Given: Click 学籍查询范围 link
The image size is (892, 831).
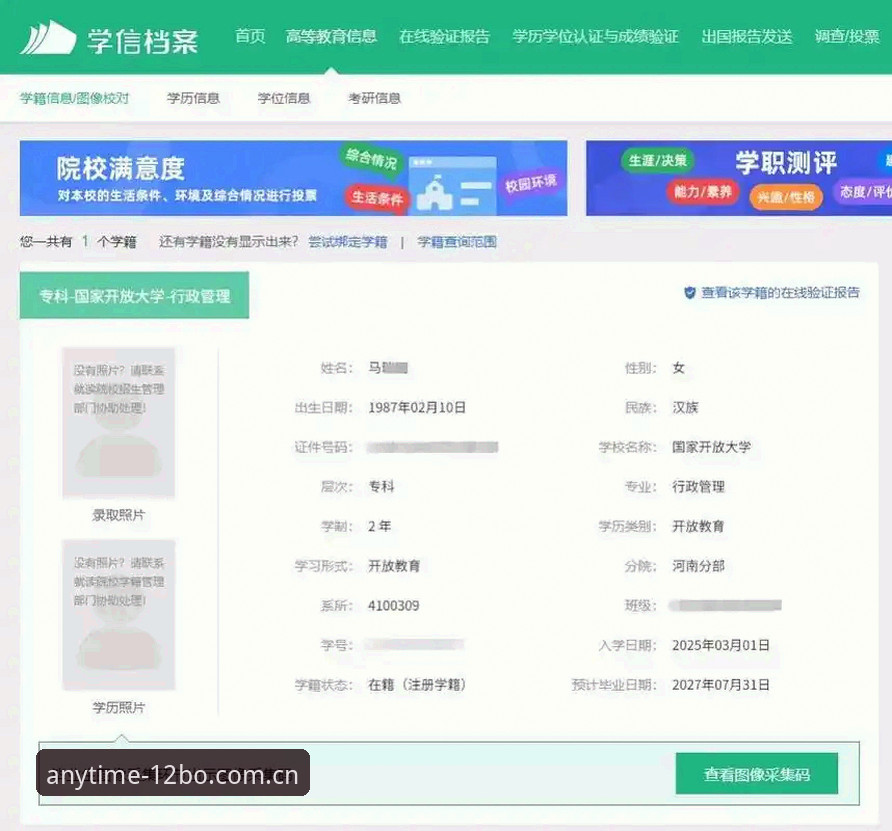Looking at the screenshot, I should (457, 242).
